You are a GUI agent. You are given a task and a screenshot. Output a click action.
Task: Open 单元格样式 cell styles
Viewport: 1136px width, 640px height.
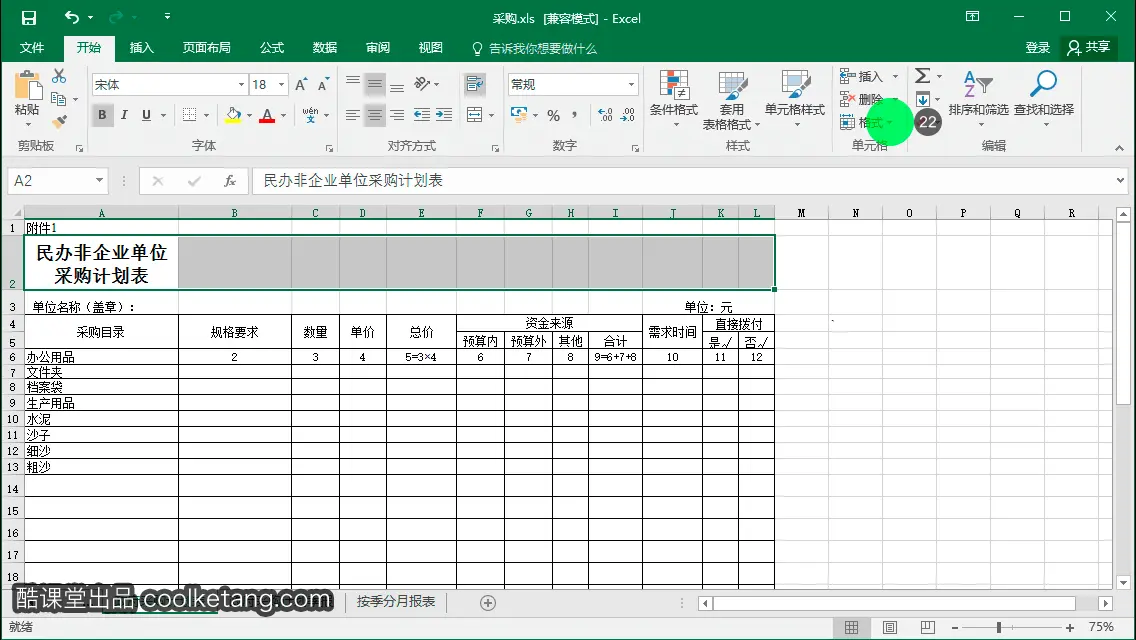pos(795,99)
